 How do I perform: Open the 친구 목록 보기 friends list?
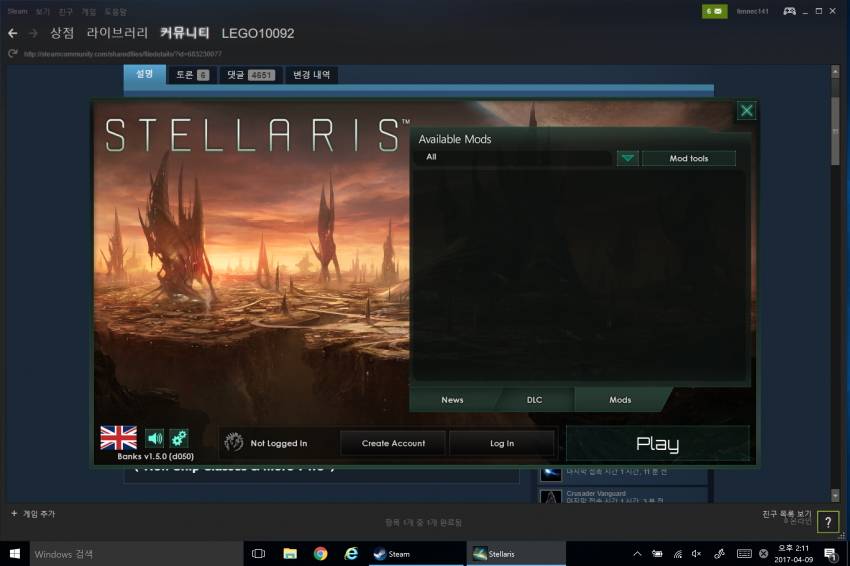(x=787, y=513)
